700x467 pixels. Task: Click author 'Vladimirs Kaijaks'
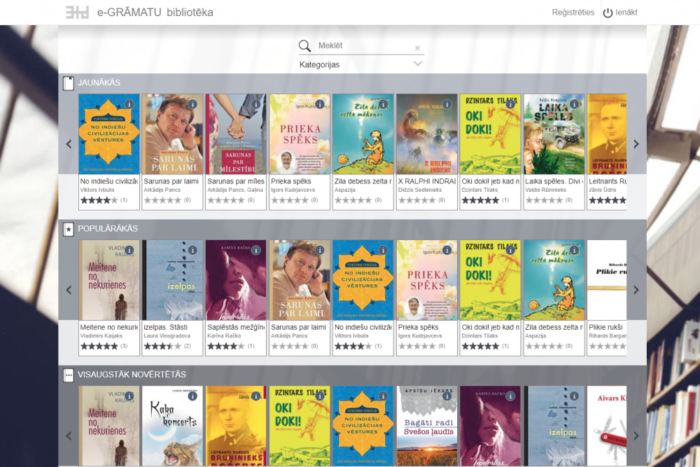(x=100, y=336)
